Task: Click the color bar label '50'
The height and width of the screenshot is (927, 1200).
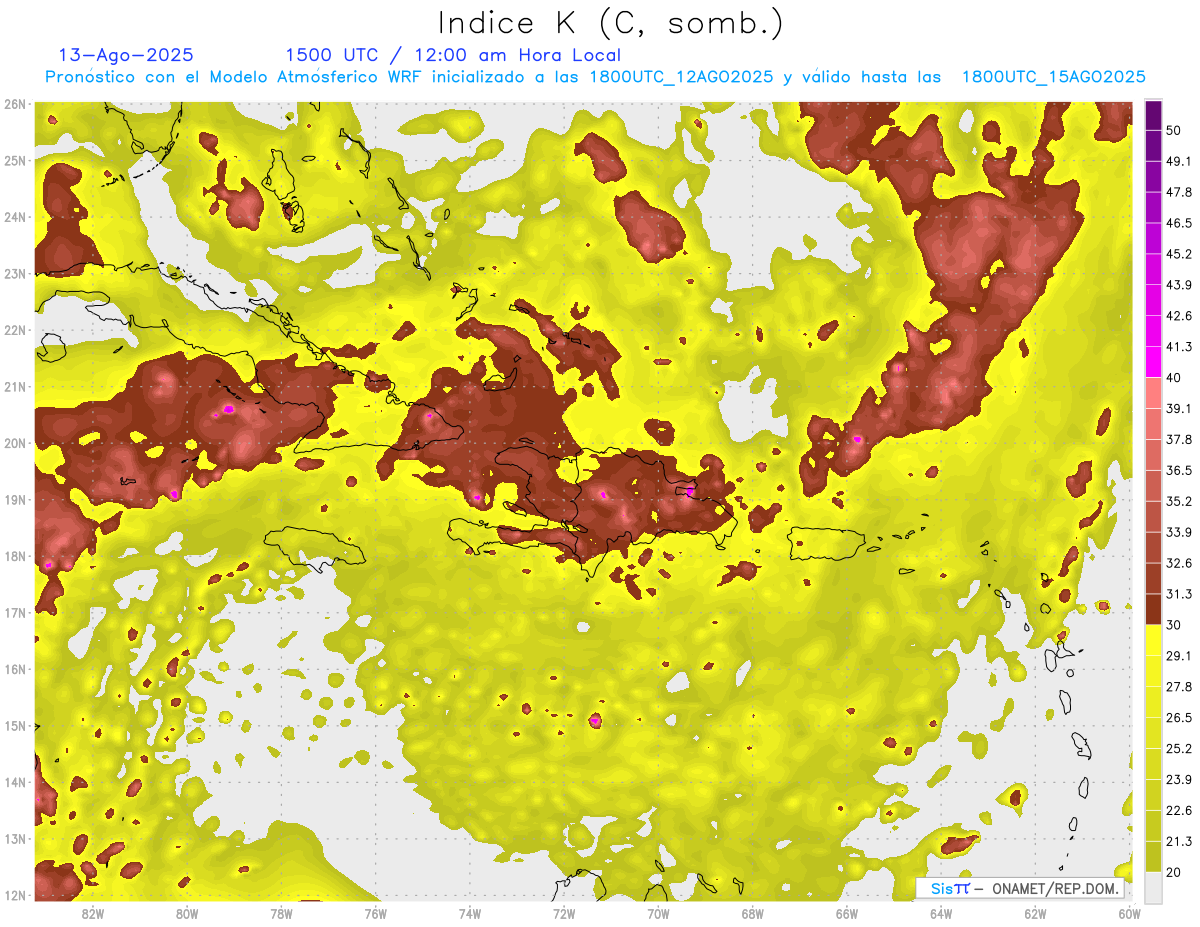Action: point(1175,131)
